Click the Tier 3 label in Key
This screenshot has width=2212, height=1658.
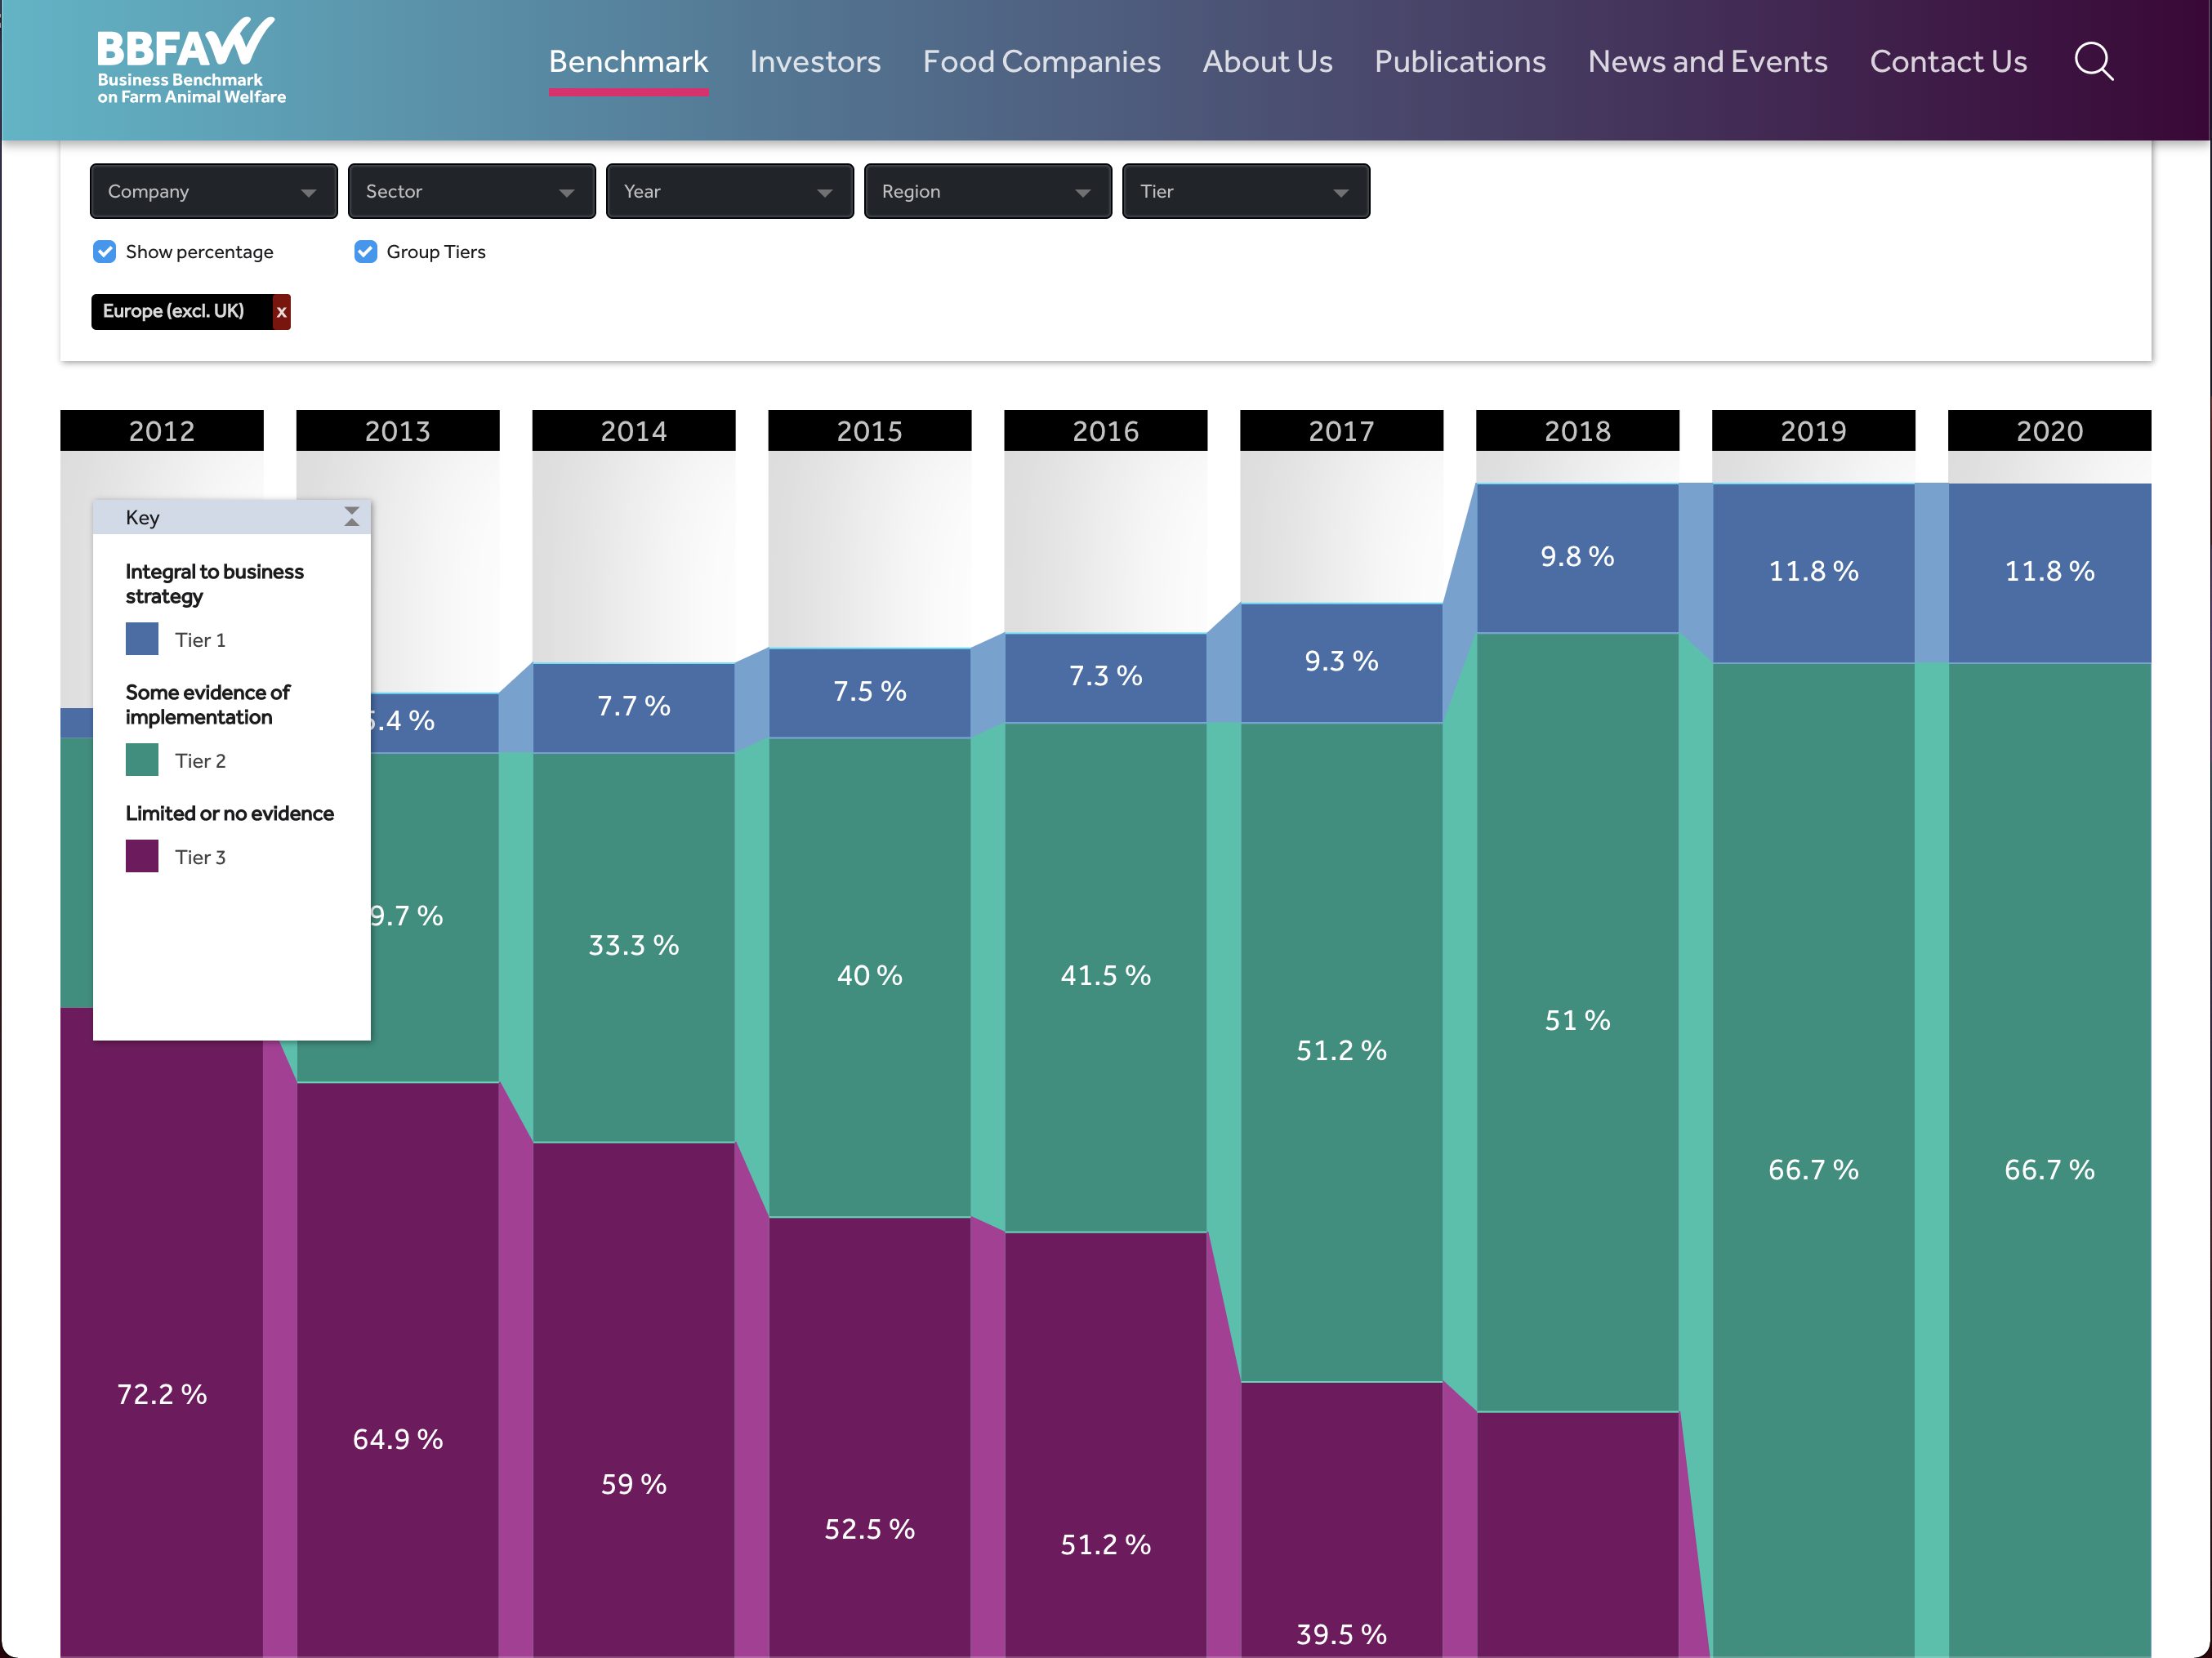[x=200, y=857]
